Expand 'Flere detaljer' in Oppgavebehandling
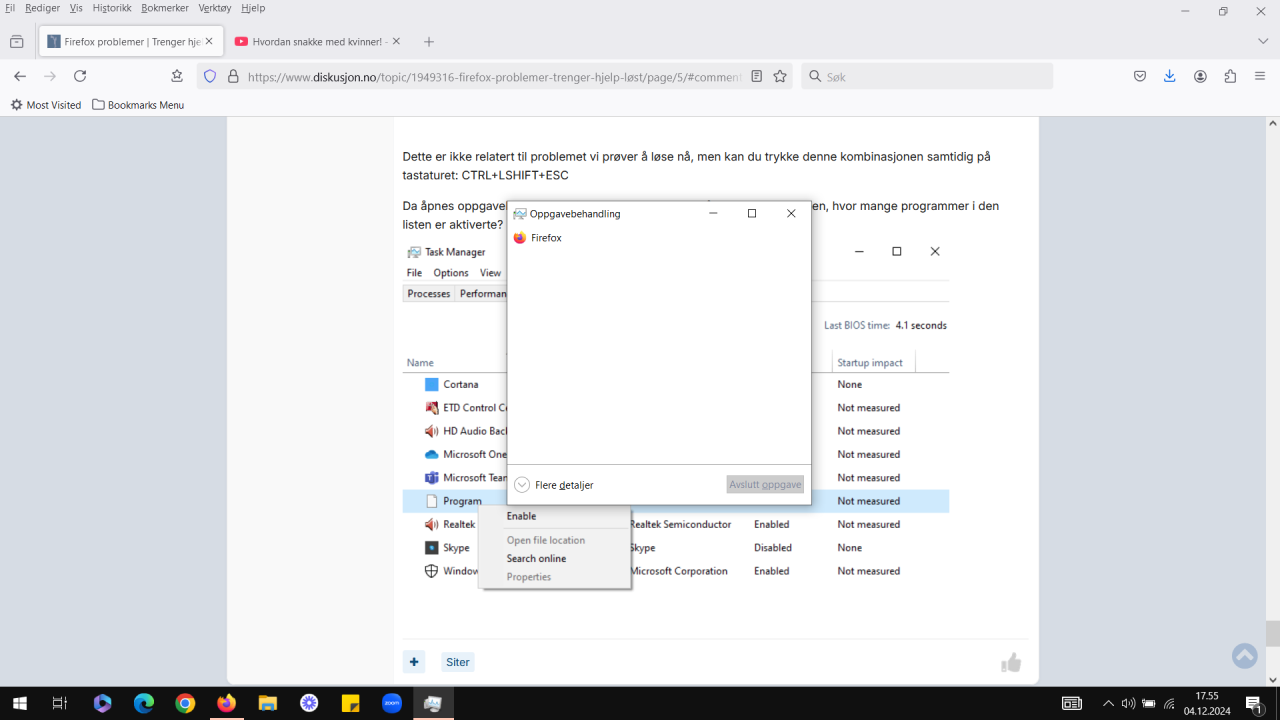Image resolution: width=1280 pixels, height=720 pixels. click(554, 485)
